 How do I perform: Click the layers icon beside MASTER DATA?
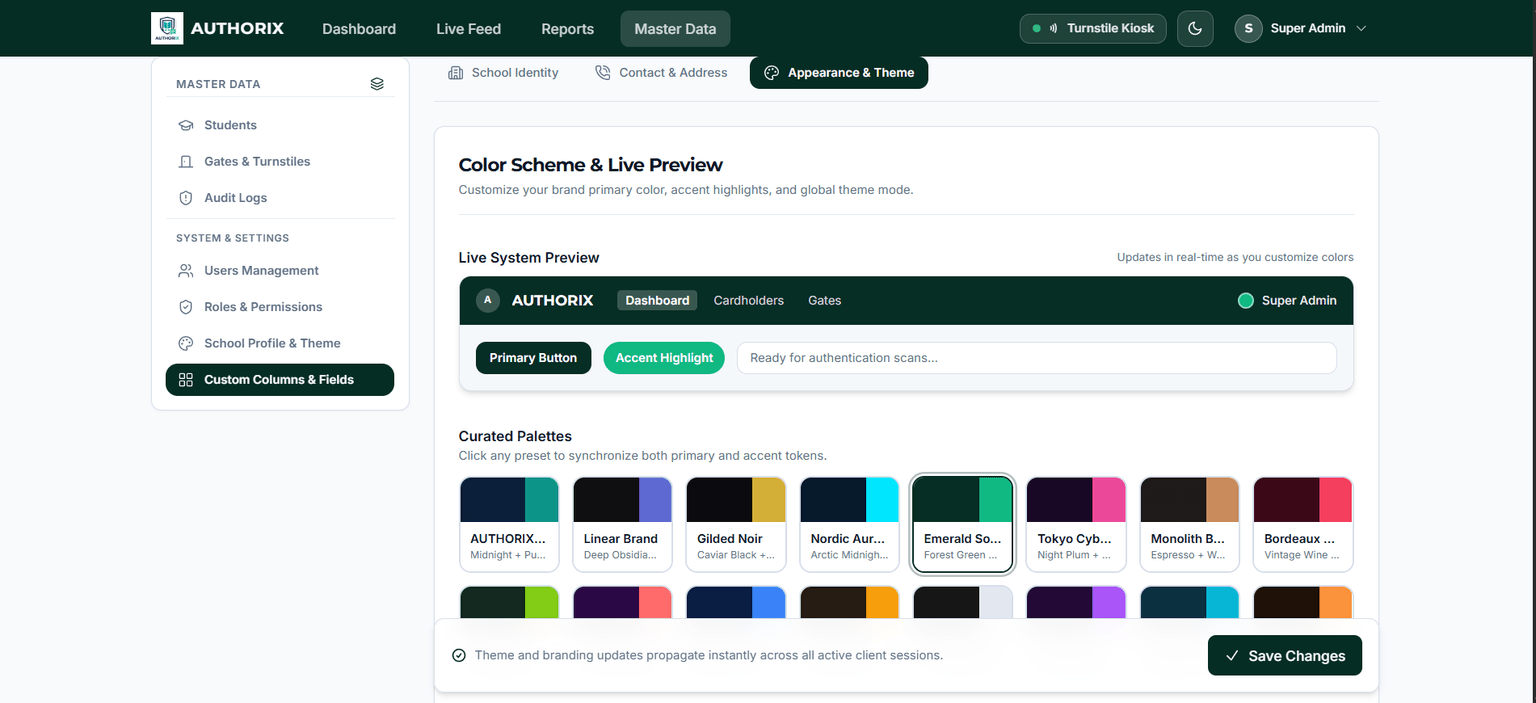point(377,84)
